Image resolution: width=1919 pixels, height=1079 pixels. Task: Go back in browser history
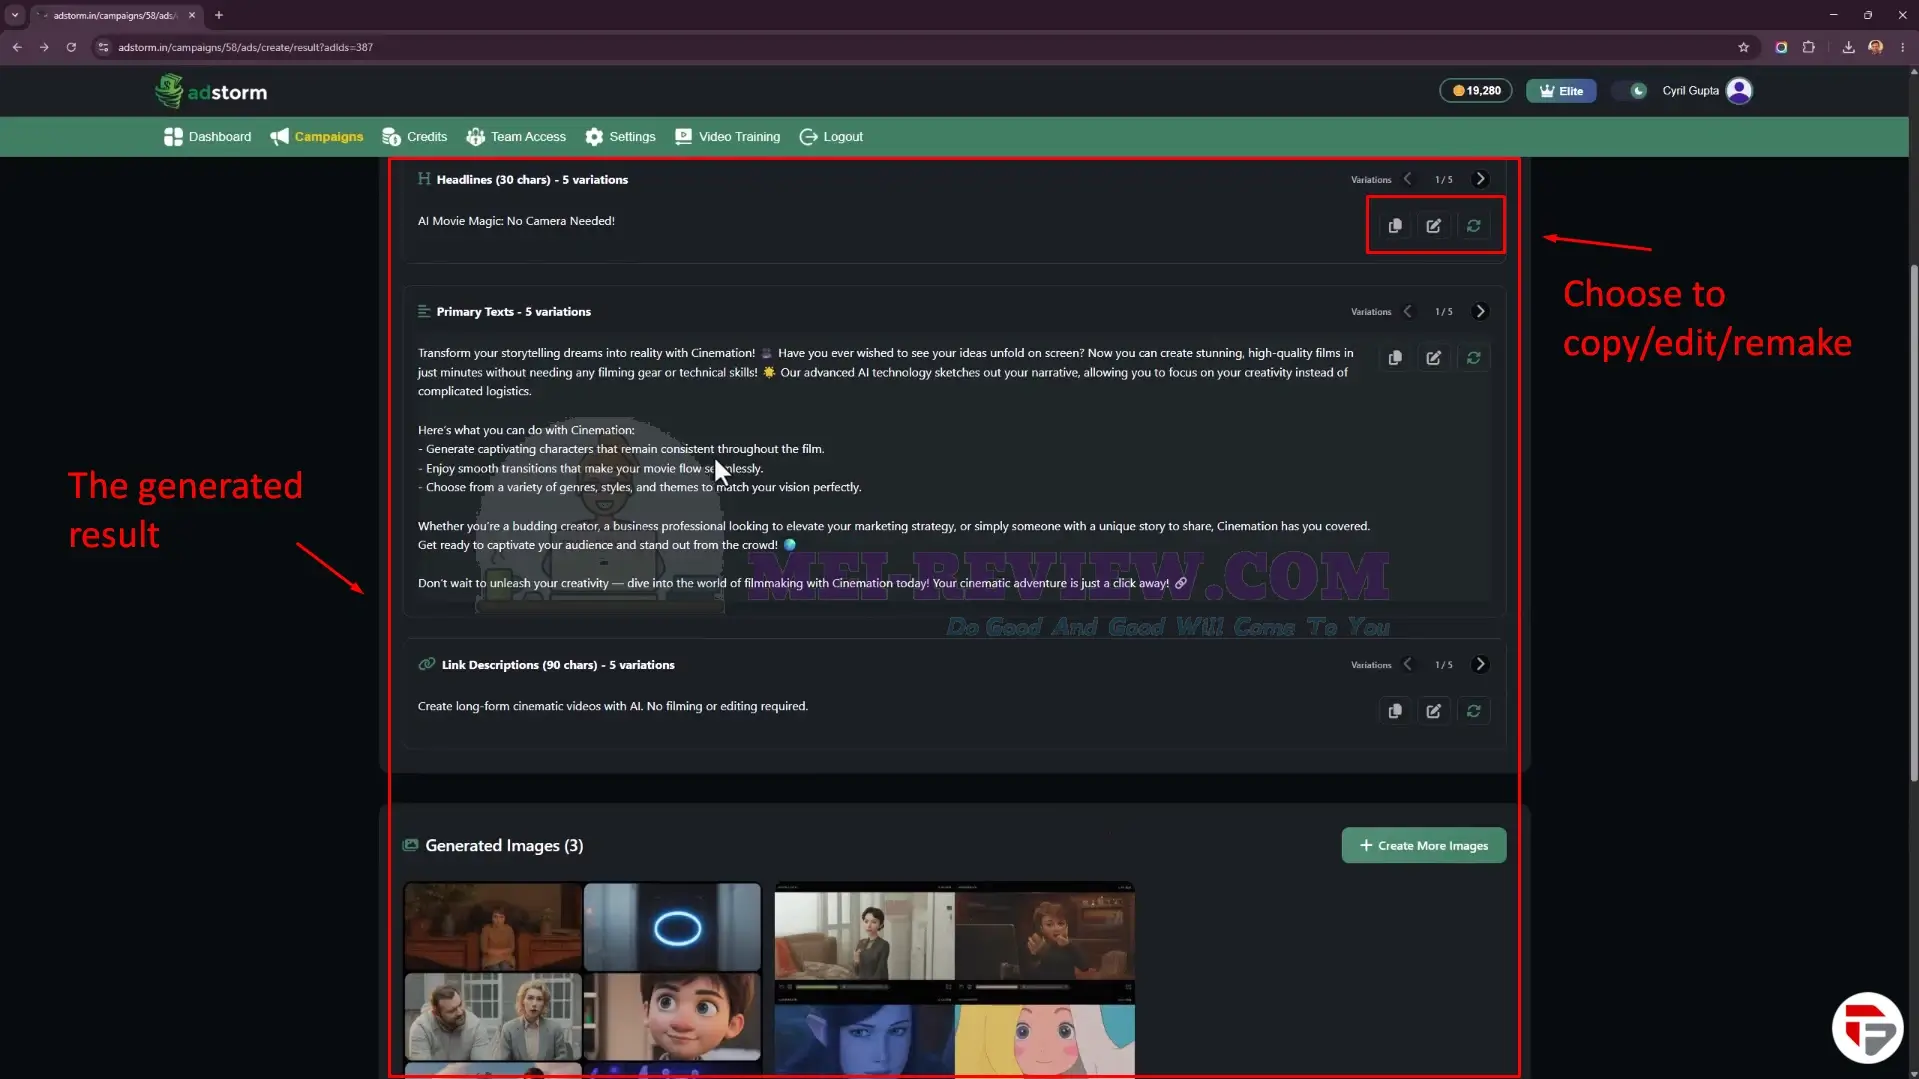tap(17, 47)
